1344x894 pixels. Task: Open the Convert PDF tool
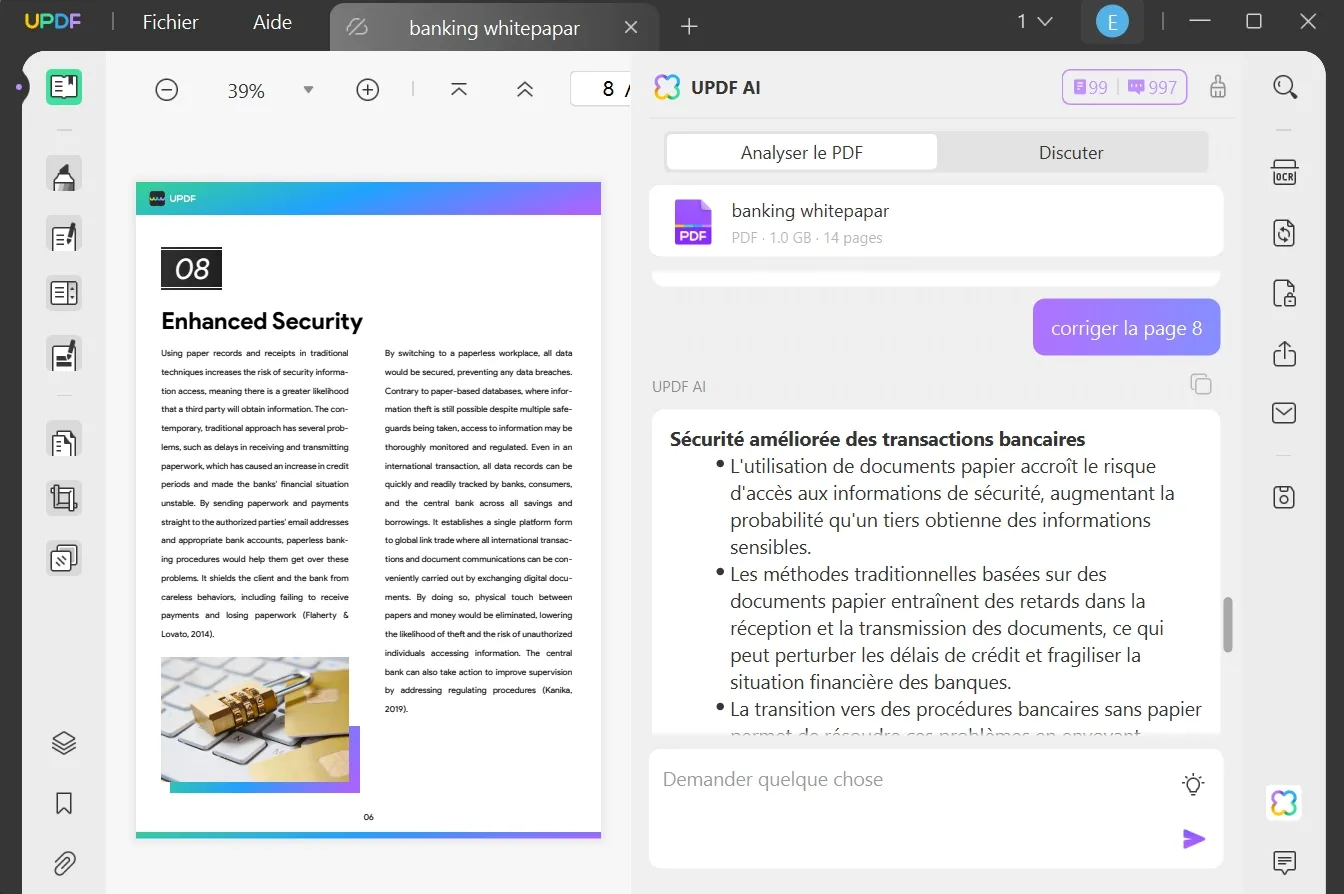1285,233
